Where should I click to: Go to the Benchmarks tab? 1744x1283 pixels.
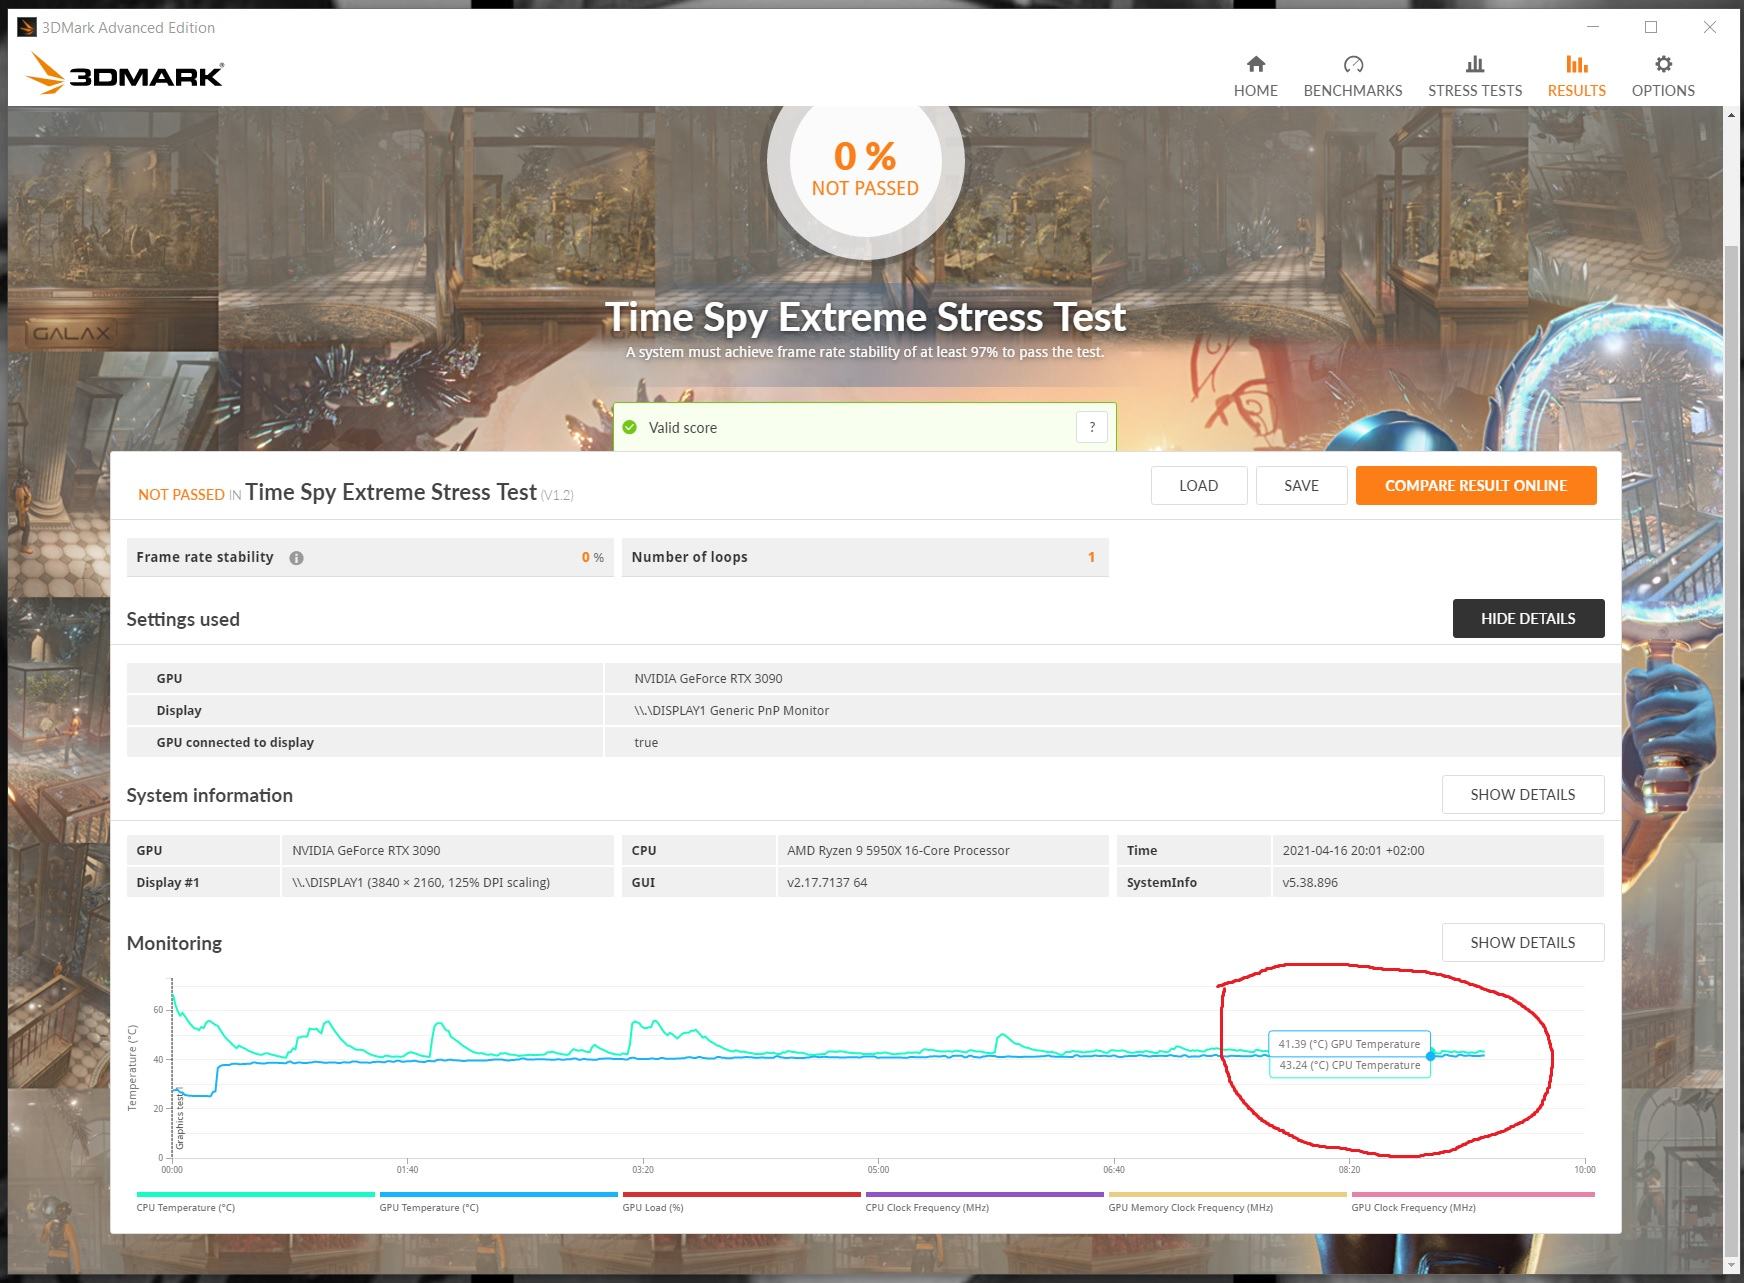(x=1352, y=76)
